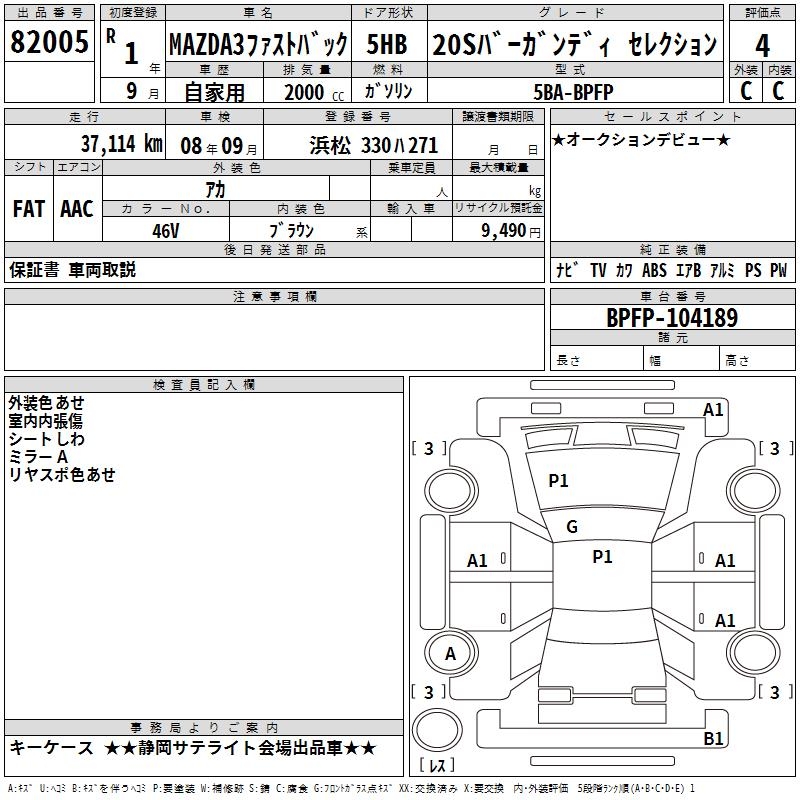
Task: Click the inspection expiry 08年09月
Action: 219,146
